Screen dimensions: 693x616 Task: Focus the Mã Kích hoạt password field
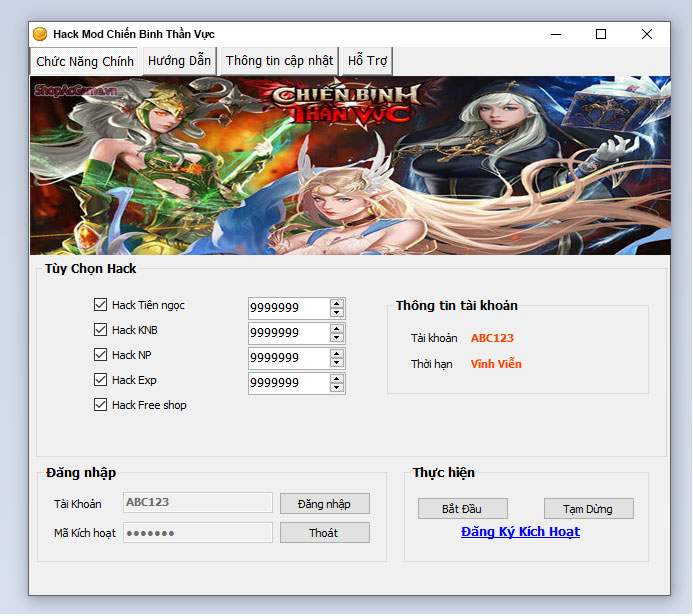coord(198,532)
